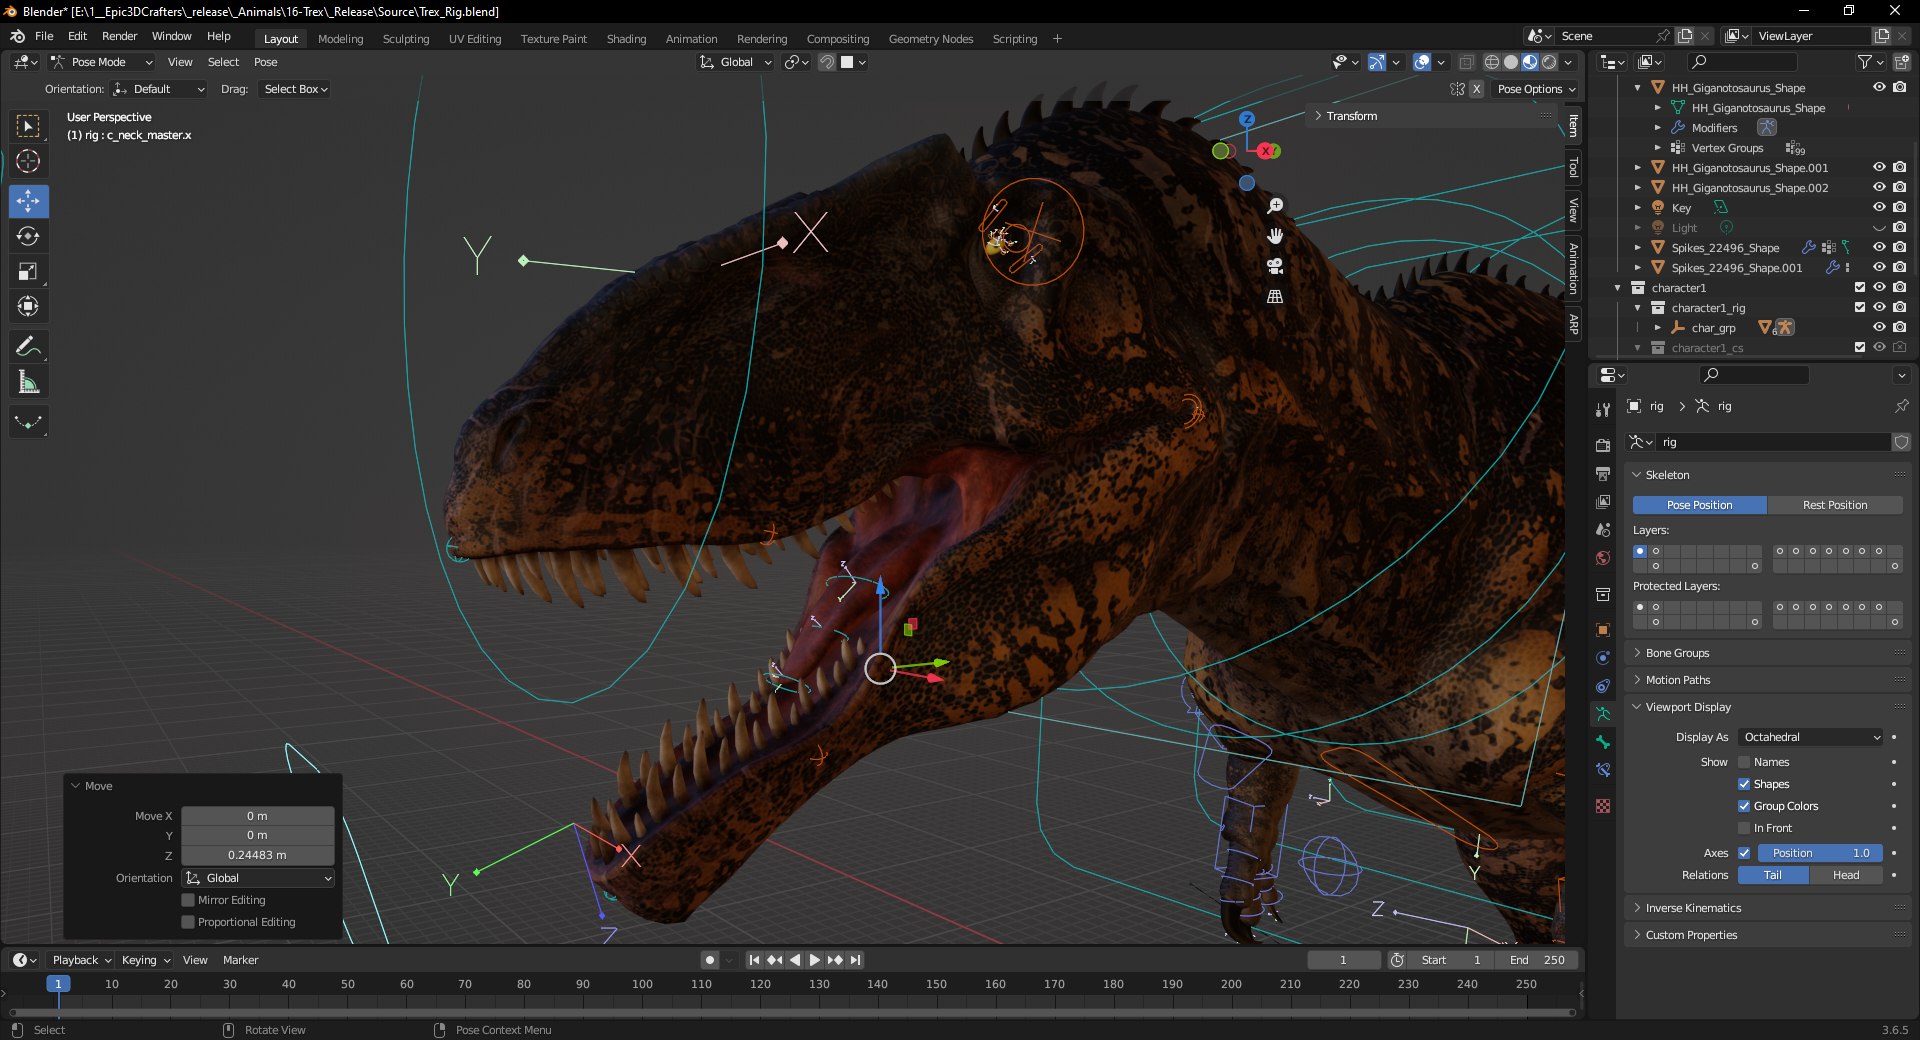Activate the Move tool
Viewport: 1920px width, 1040px height.
28,201
